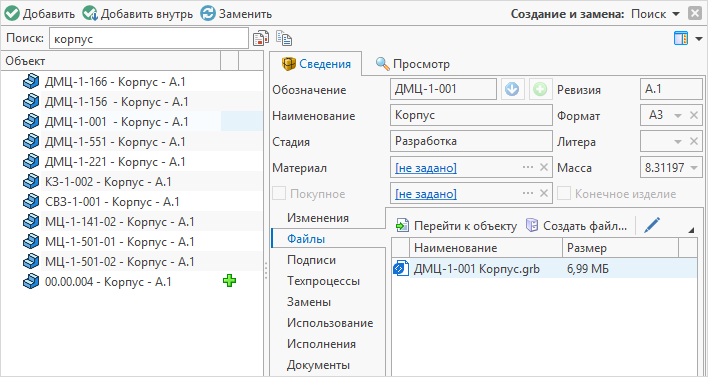Image resolution: width=708 pixels, height=377 pixels.
Task: Click Перейти к объекту button
Action: point(456,225)
